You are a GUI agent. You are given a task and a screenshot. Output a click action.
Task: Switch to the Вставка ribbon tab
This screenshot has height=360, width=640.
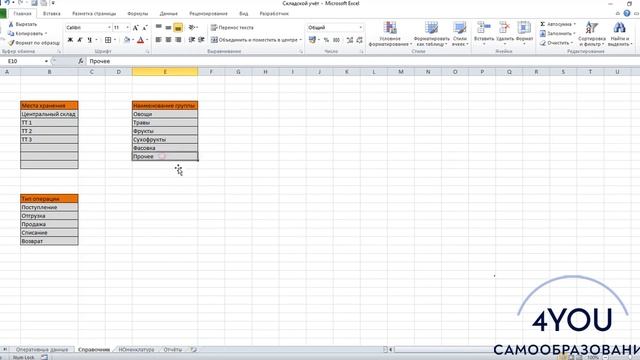(x=51, y=13)
